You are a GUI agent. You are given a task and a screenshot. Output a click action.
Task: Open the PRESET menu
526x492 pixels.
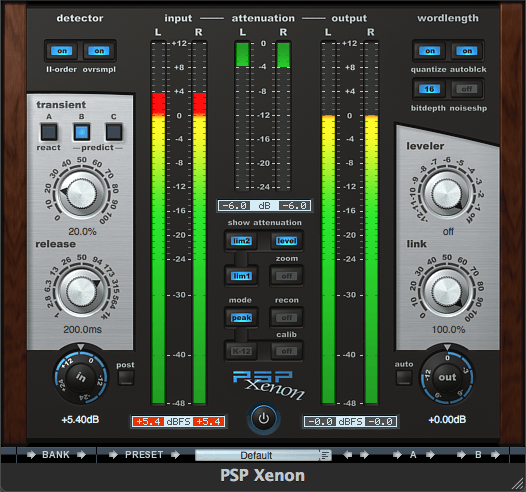pos(144,455)
